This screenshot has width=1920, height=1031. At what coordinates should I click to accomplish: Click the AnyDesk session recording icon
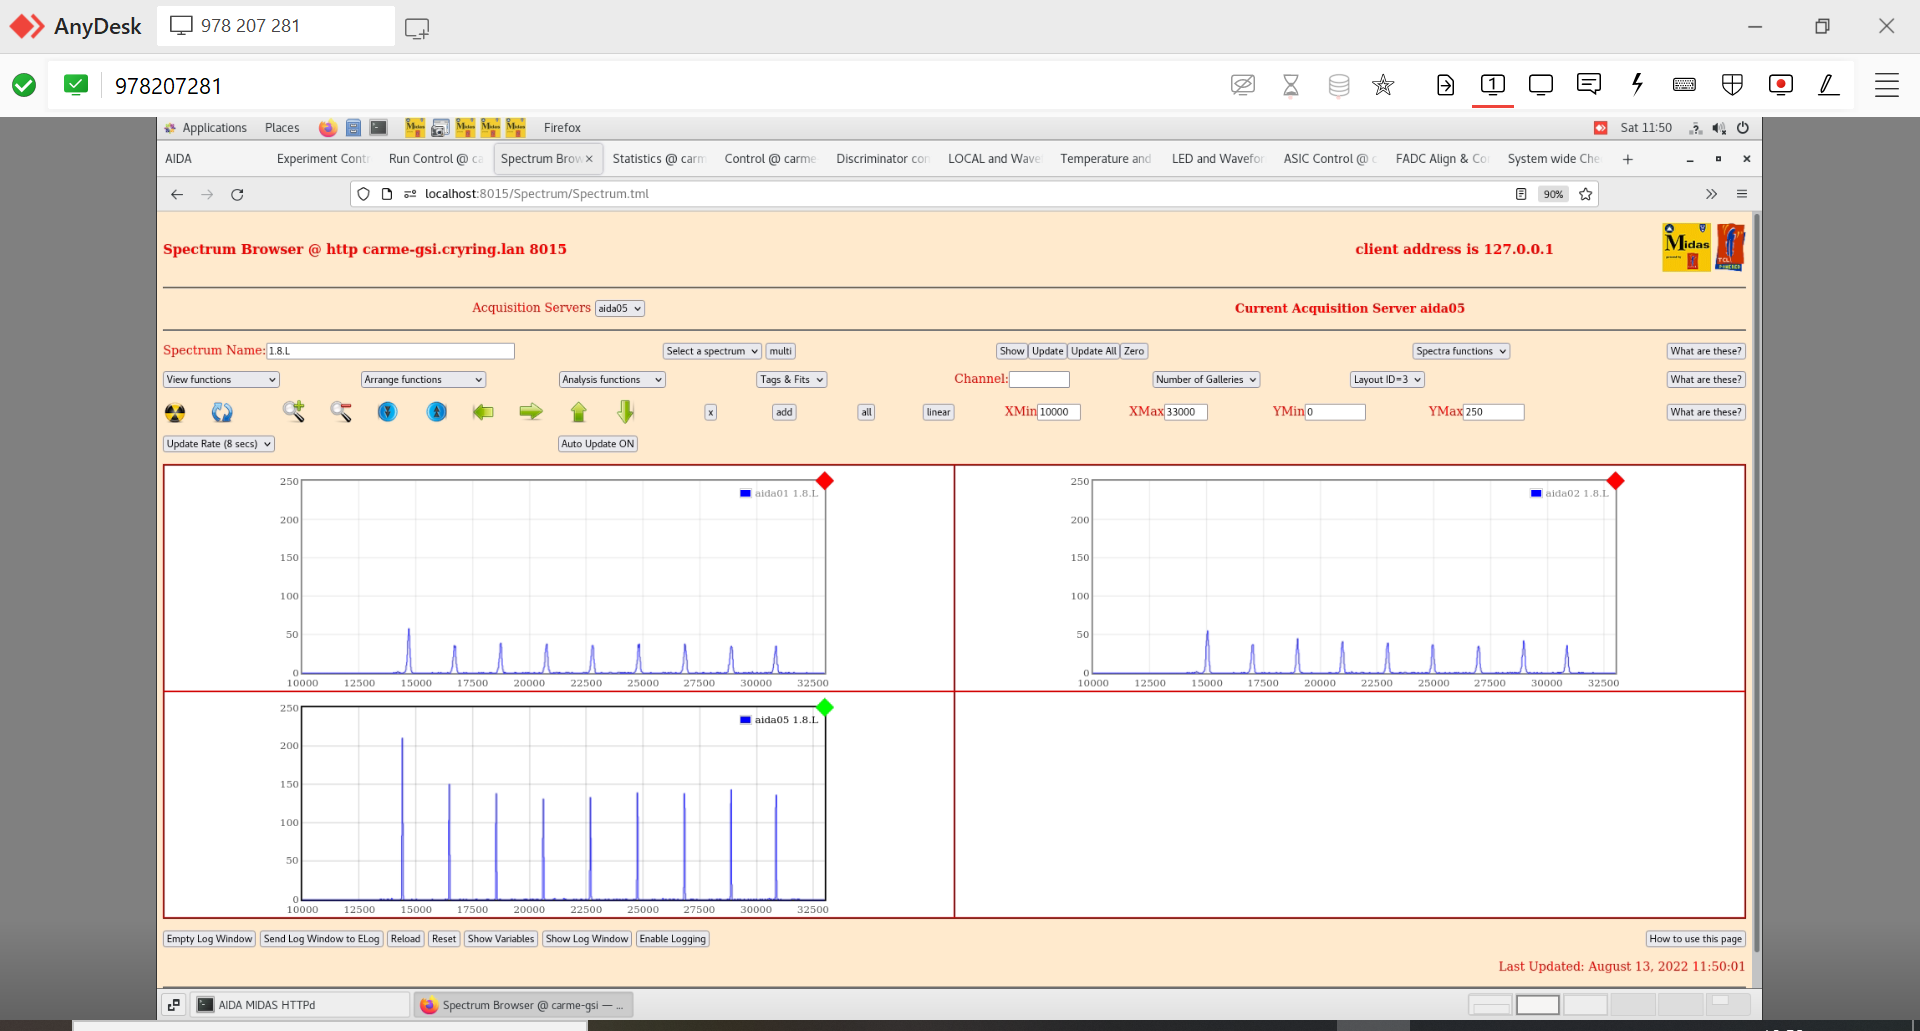coord(1780,85)
